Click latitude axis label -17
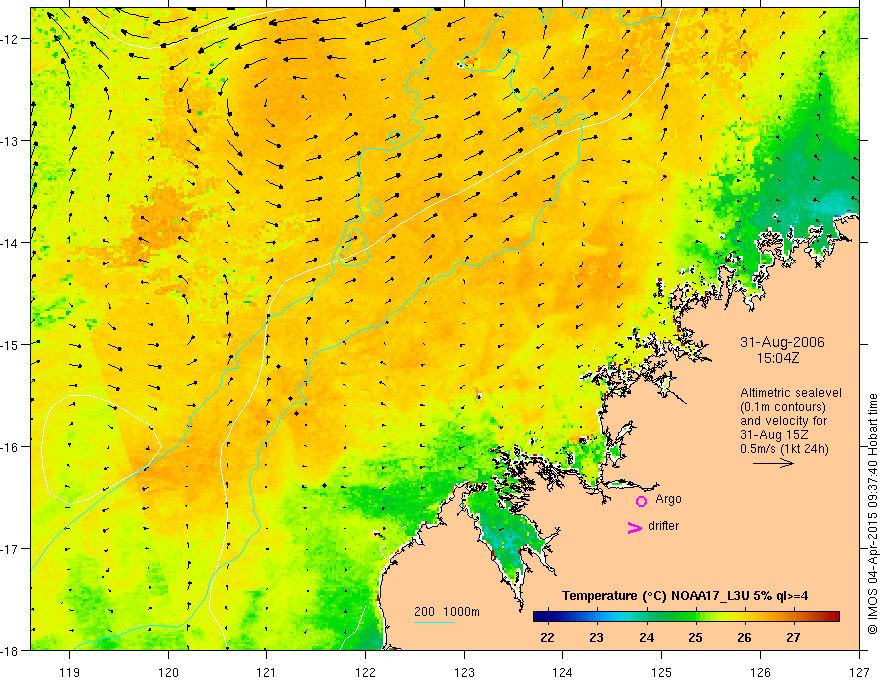The width and height of the screenshot is (880, 680). pos(10,549)
